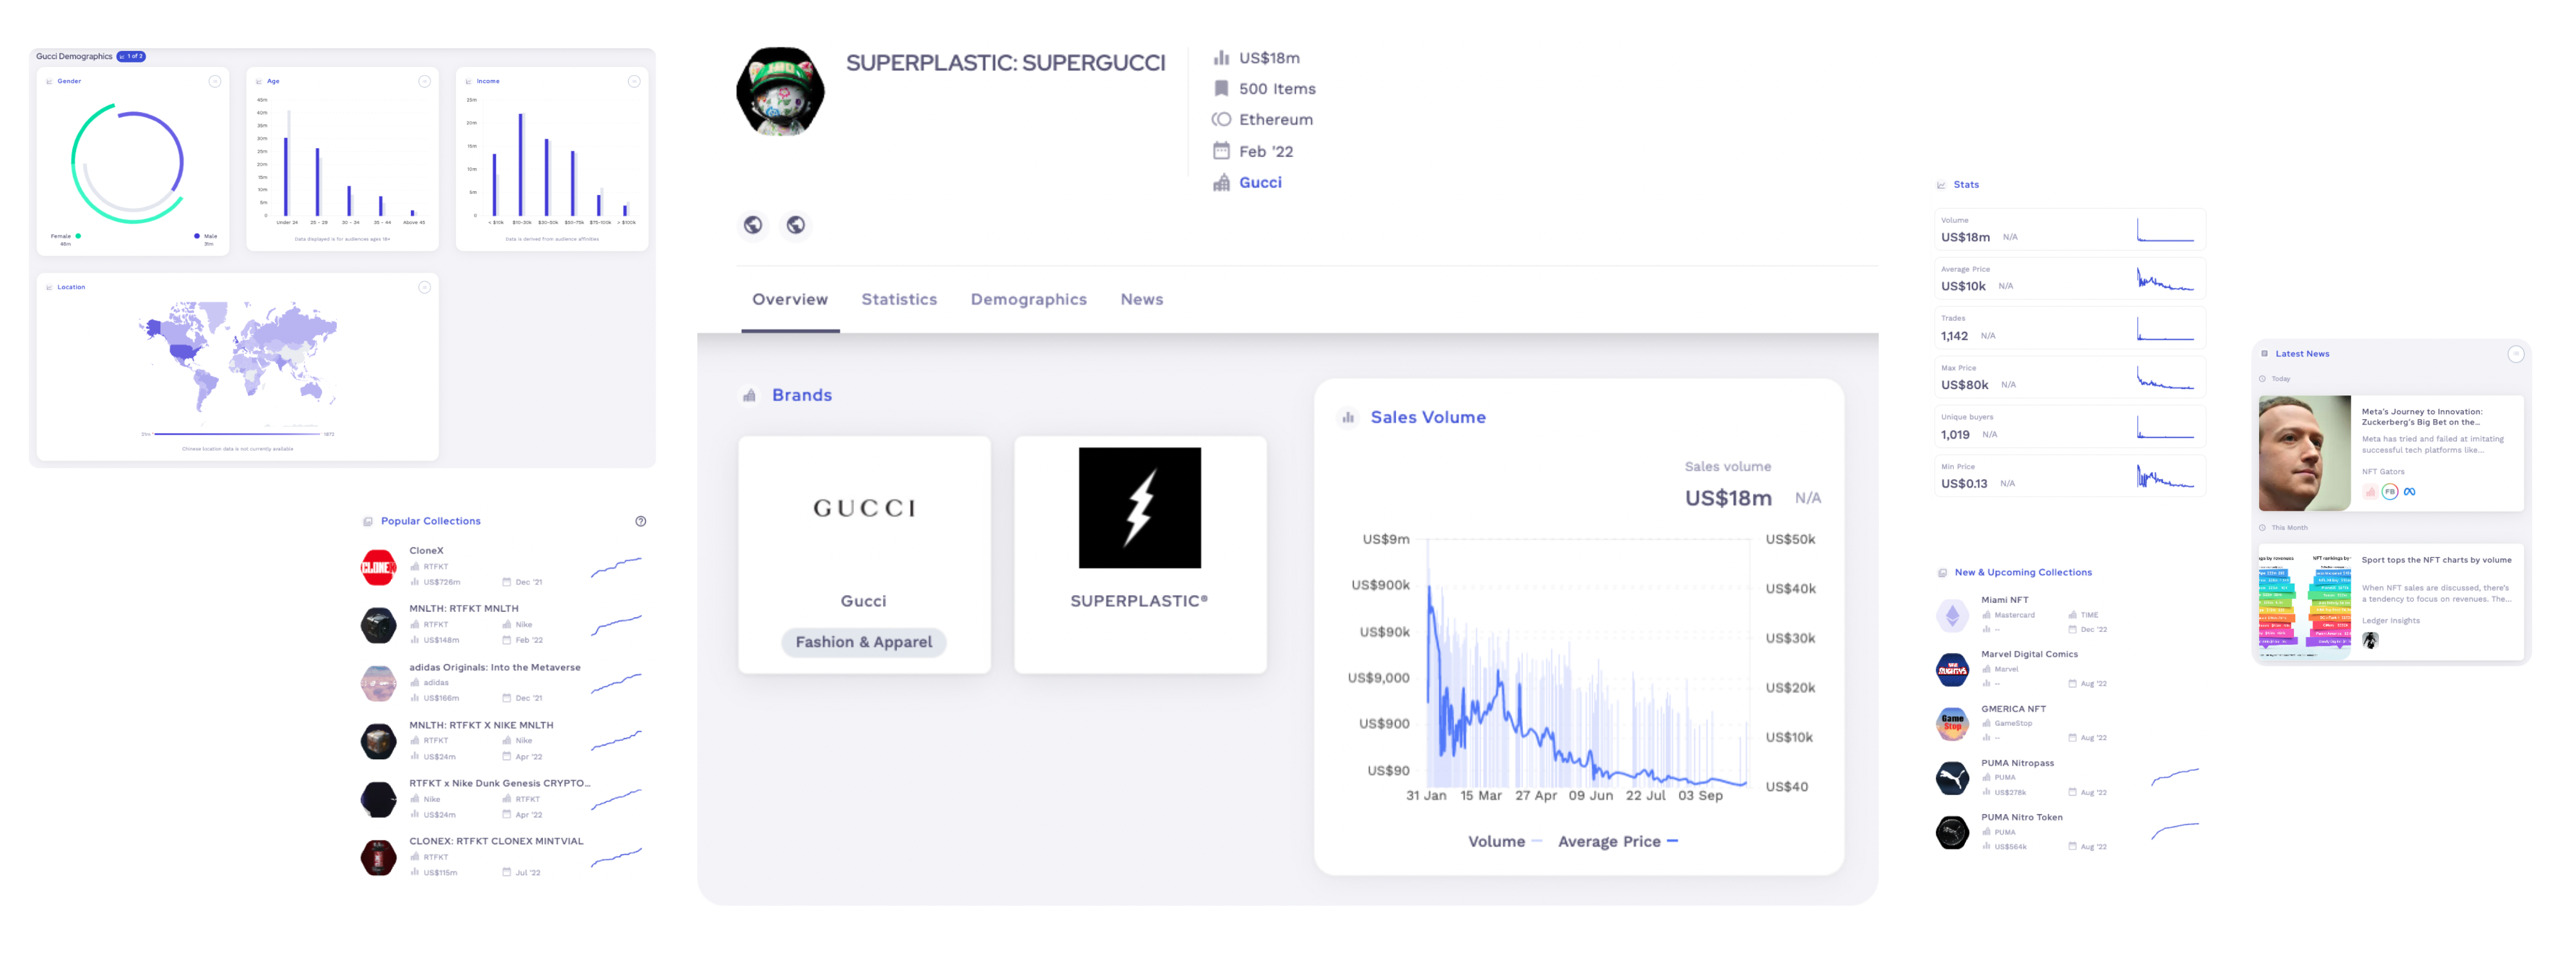2576x959 pixels.
Task: Switch to the Statistics tab
Action: (899, 299)
